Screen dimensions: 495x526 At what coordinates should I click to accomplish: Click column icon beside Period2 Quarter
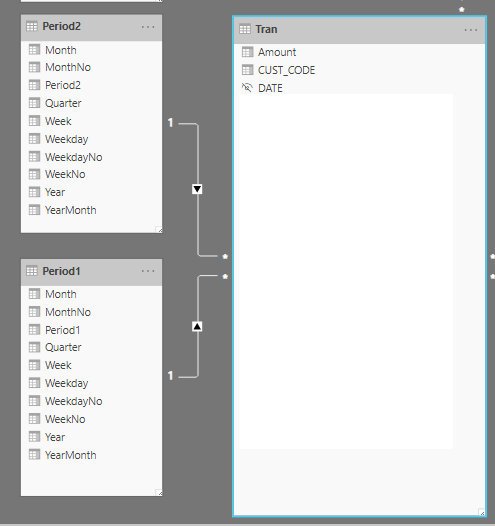(x=34, y=103)
